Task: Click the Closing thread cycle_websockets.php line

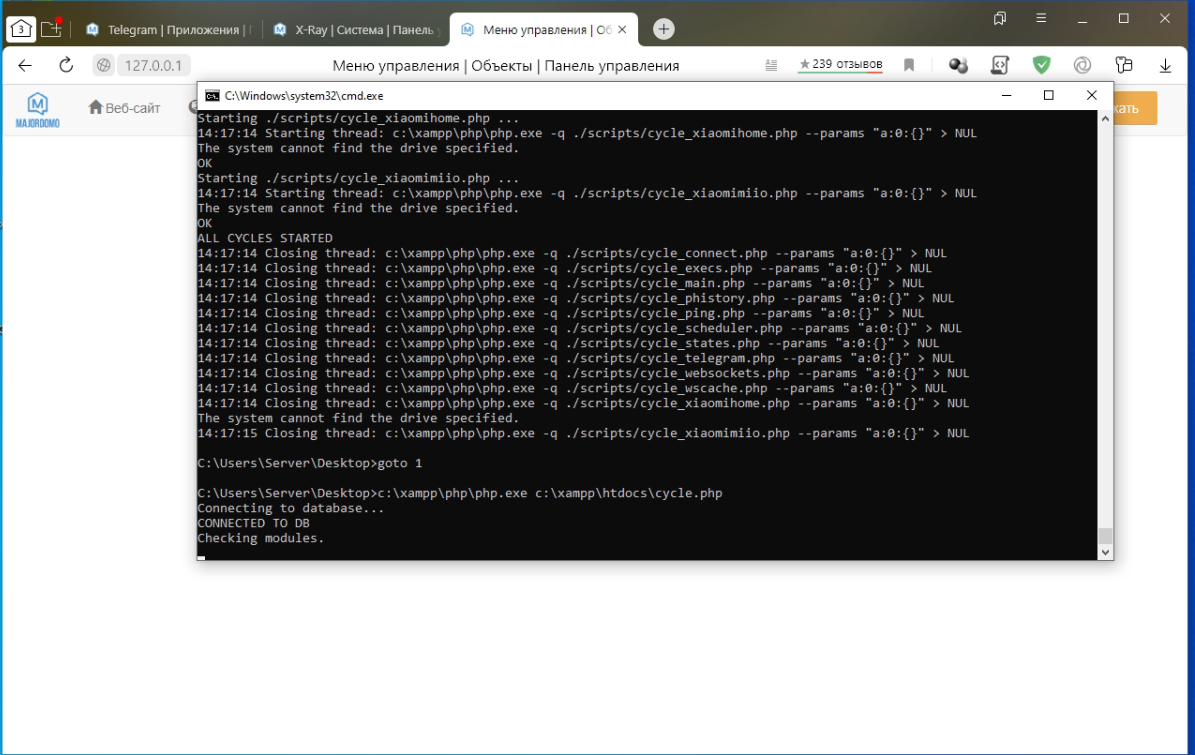Action: pyautogui.click(x=583, y=373)
